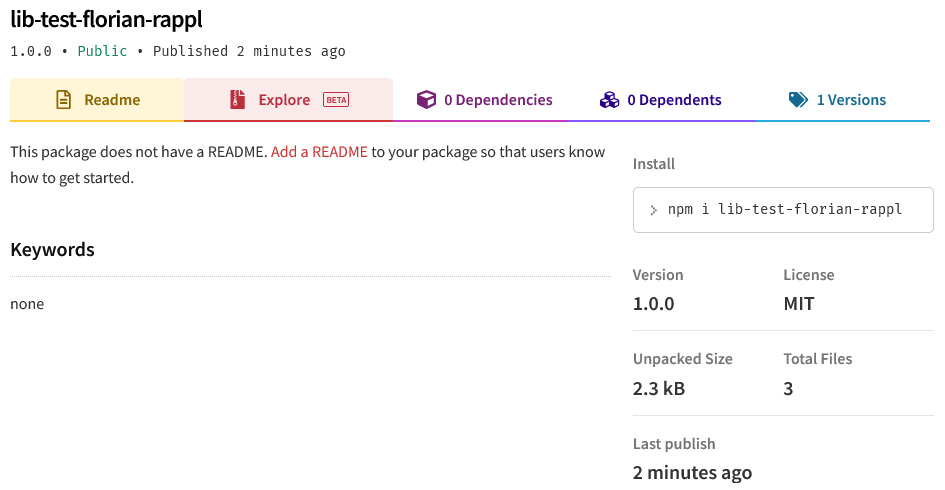Switch to the Explore tab label
Screen dimensions: 945x490
(284, 100)
